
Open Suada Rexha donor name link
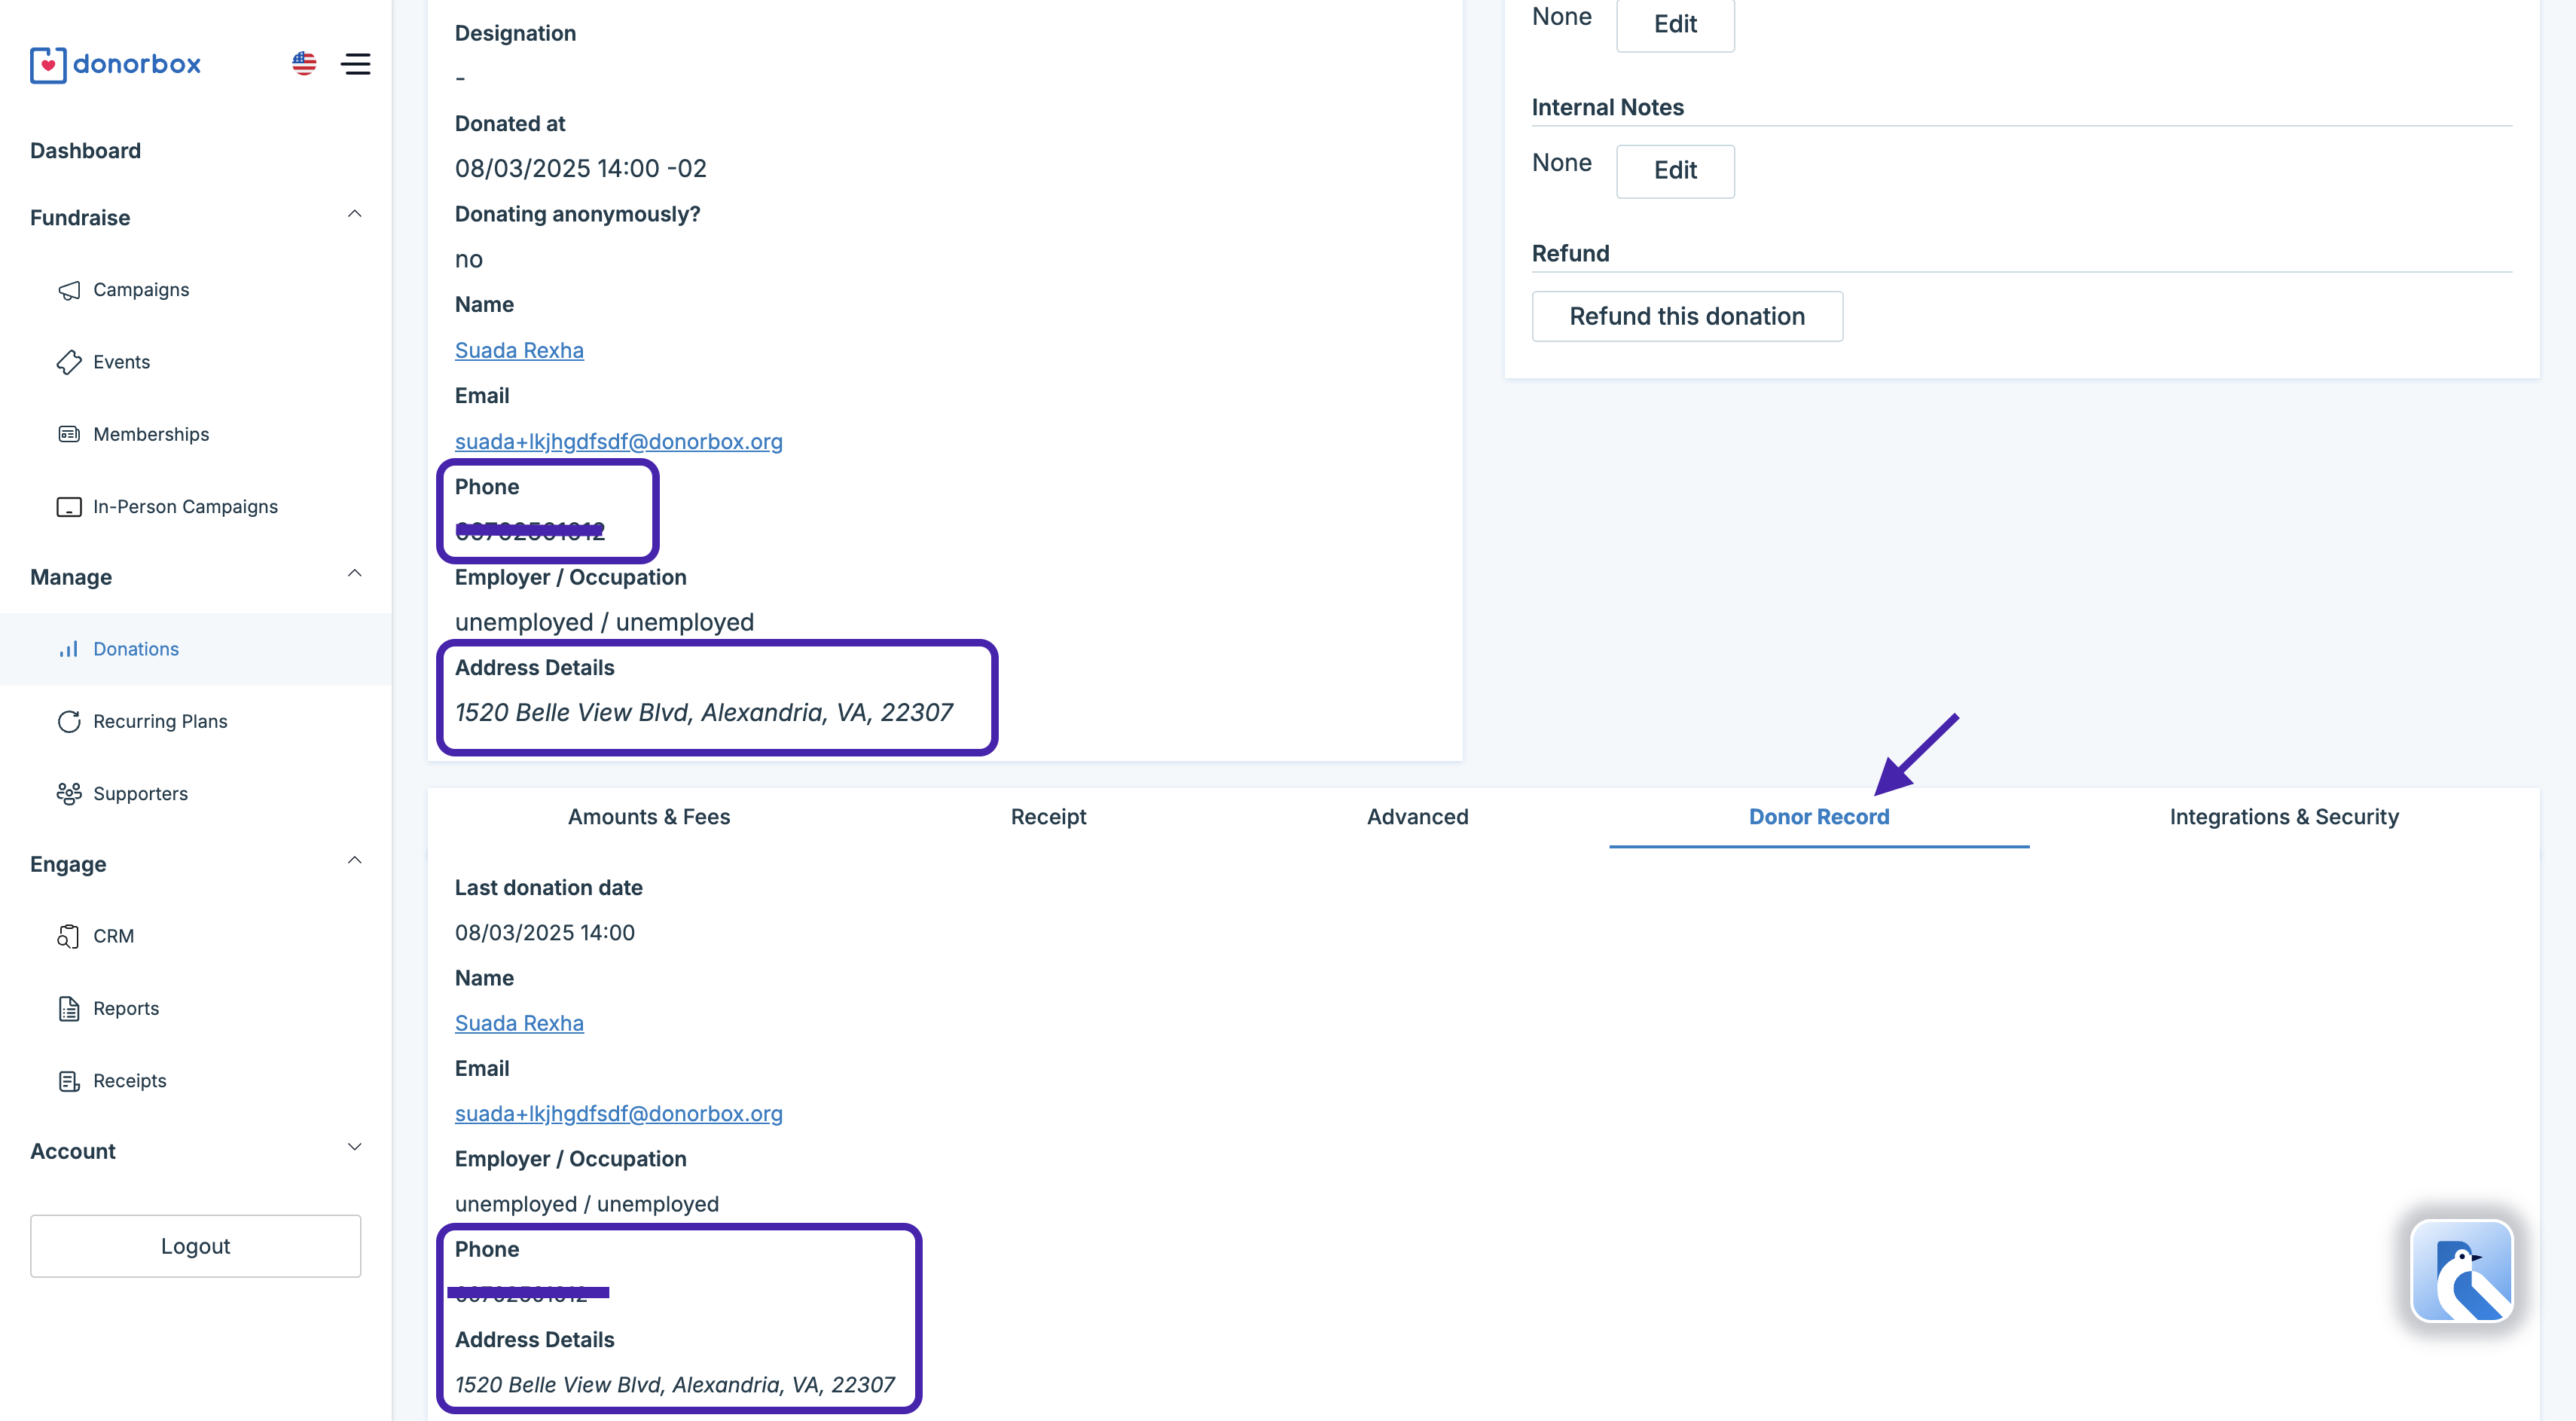tap(519, 350)
